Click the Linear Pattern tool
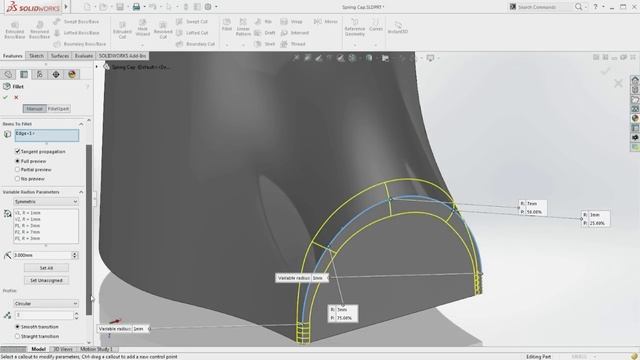This screenshot has height=360, width=640. click(243, 27)
